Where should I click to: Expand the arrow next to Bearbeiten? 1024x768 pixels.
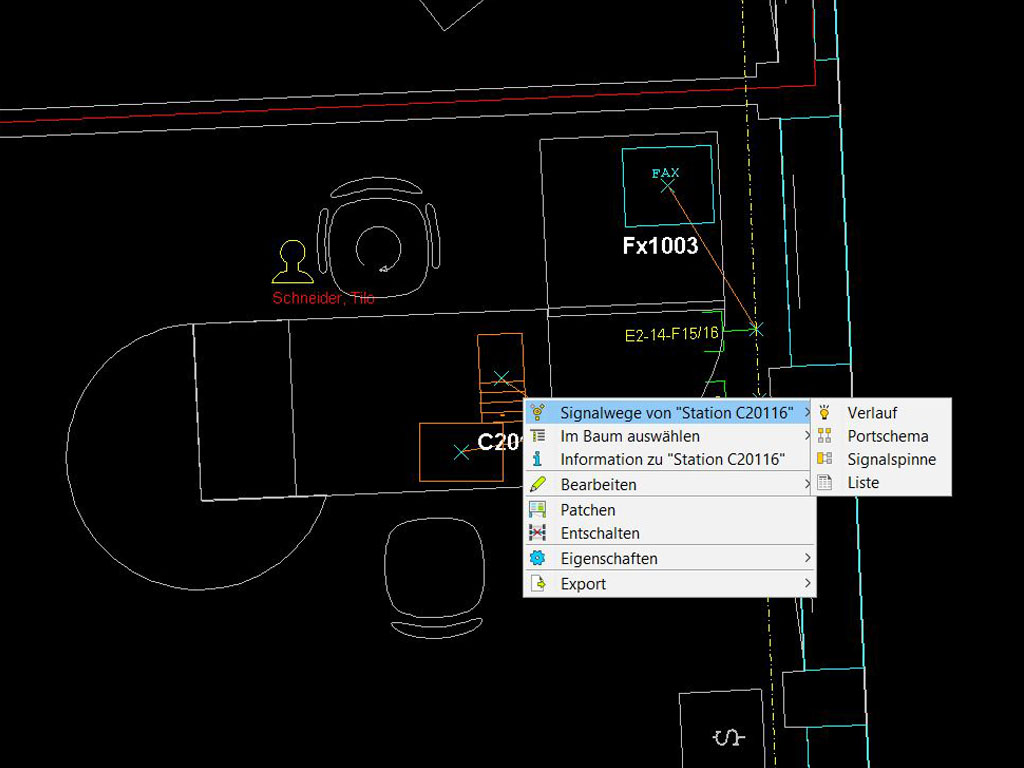click(x=808, y=484)
